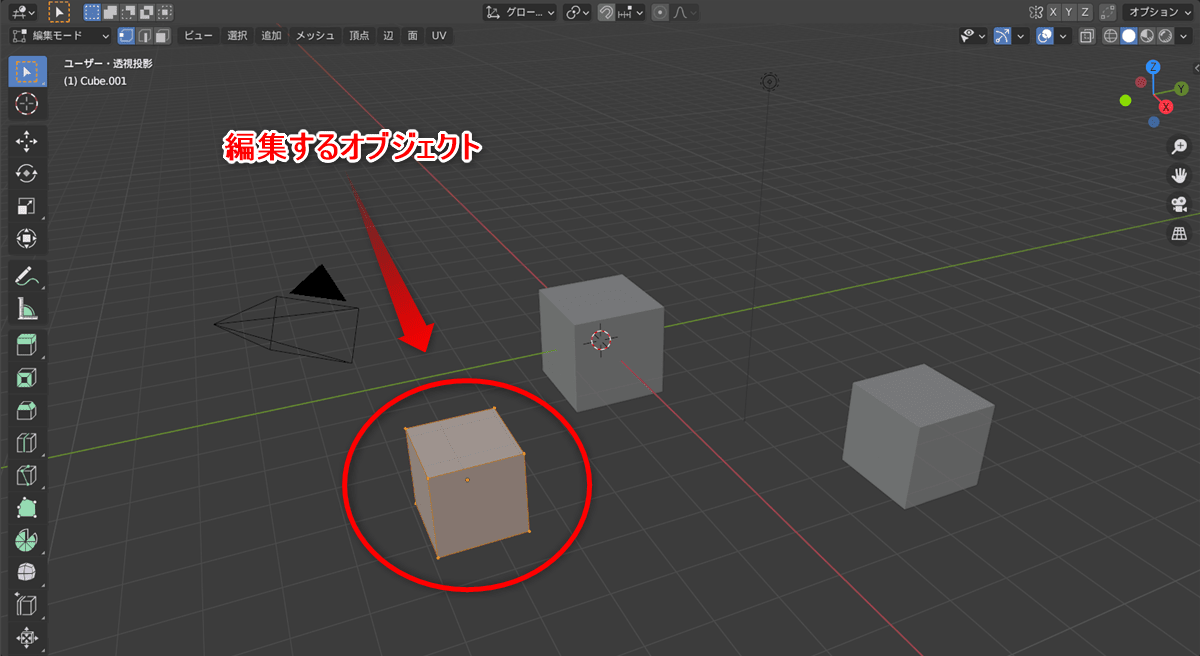This screenshot has height=656, width=1200.
Task: Toggle X axis mirror
Action: (x=1052, y=12)
